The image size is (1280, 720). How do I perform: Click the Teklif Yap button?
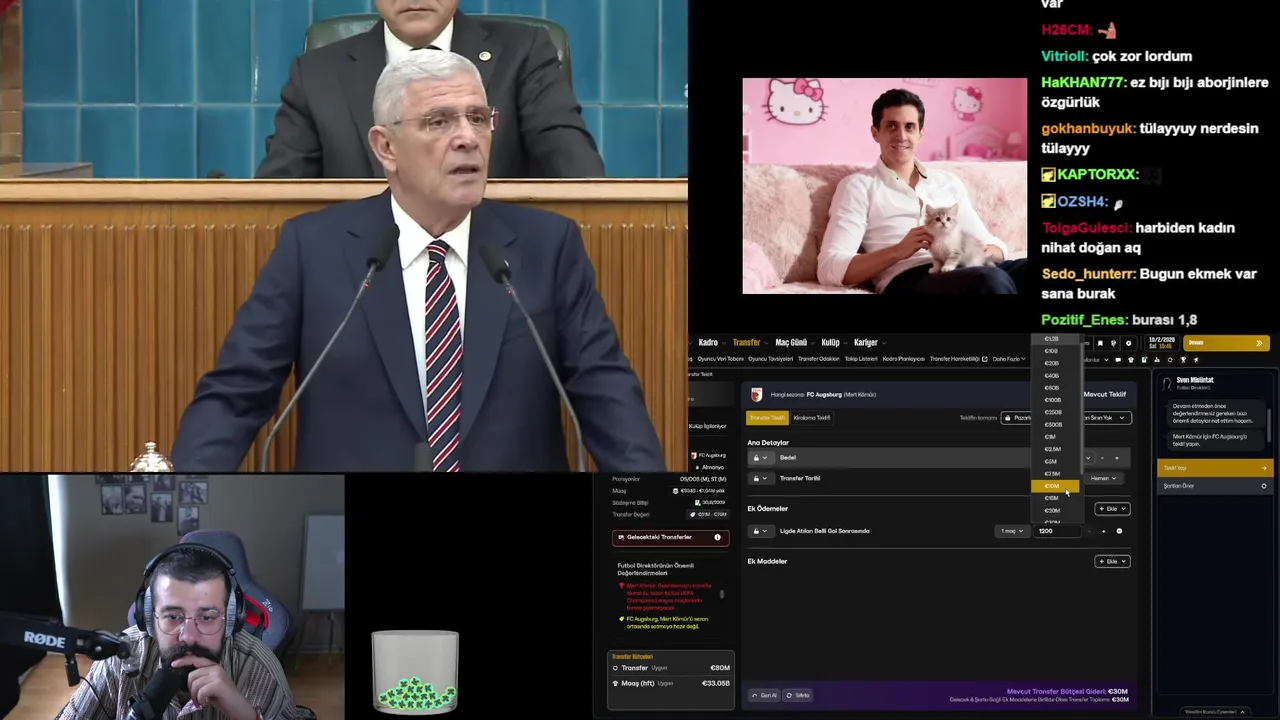point(1214,468)
